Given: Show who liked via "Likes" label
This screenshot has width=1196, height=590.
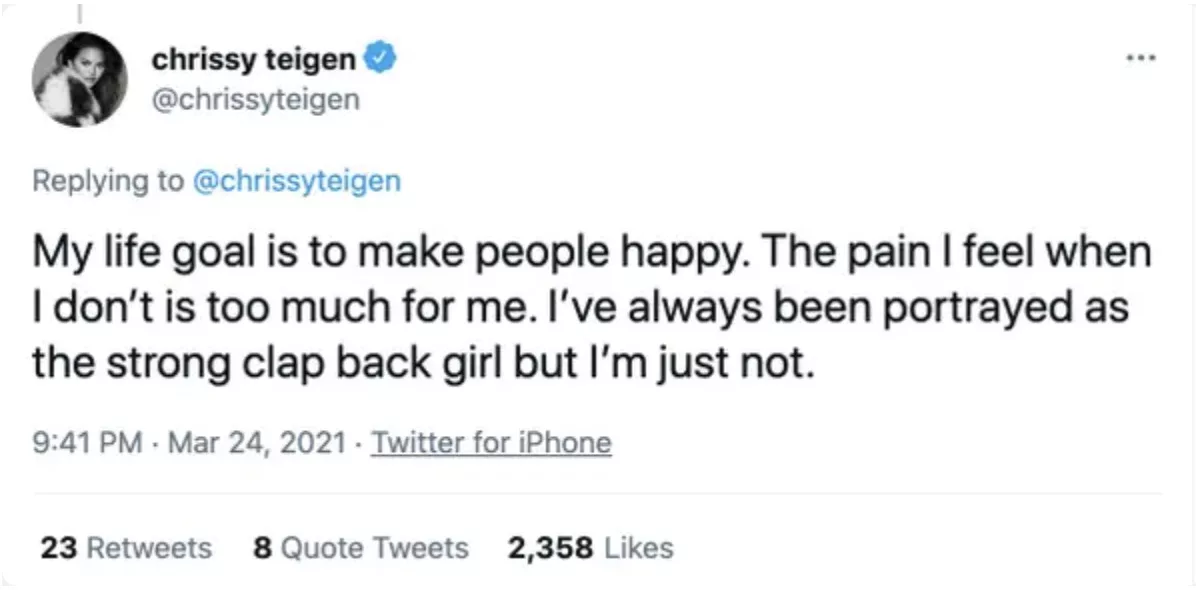Looking at the screenshot, I should (638, 547).
